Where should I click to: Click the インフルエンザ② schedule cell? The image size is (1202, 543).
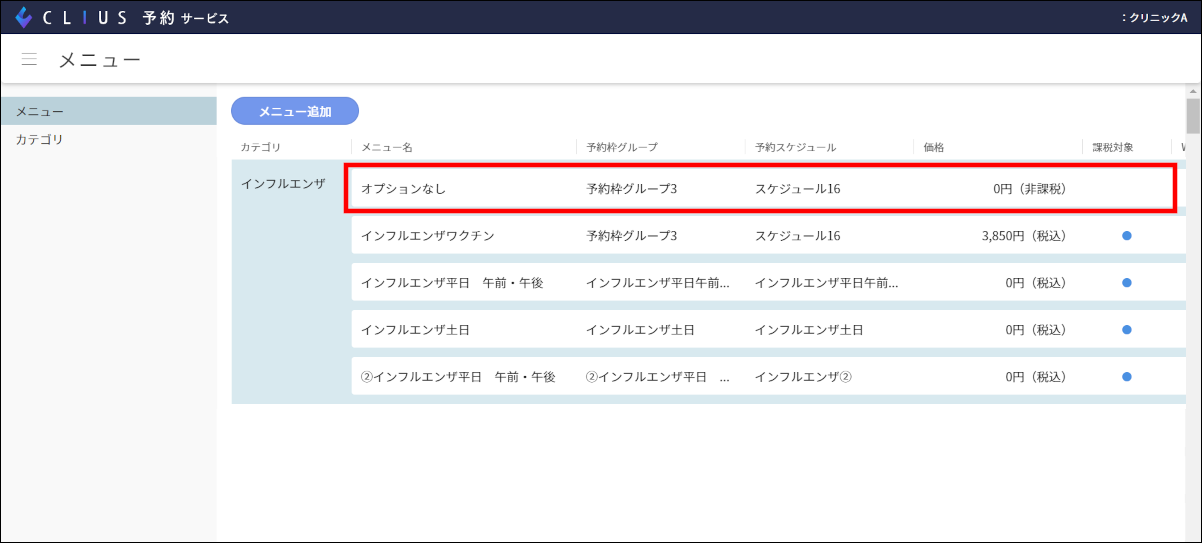pyautogui.click(x=803, y=377)
